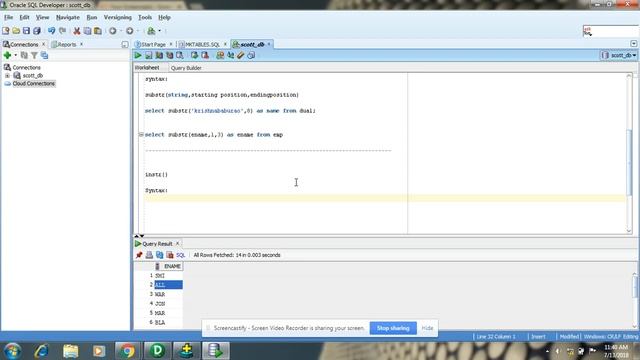
Task: Minimize the Connections panel with its minimize button
Action: (125, 44)
